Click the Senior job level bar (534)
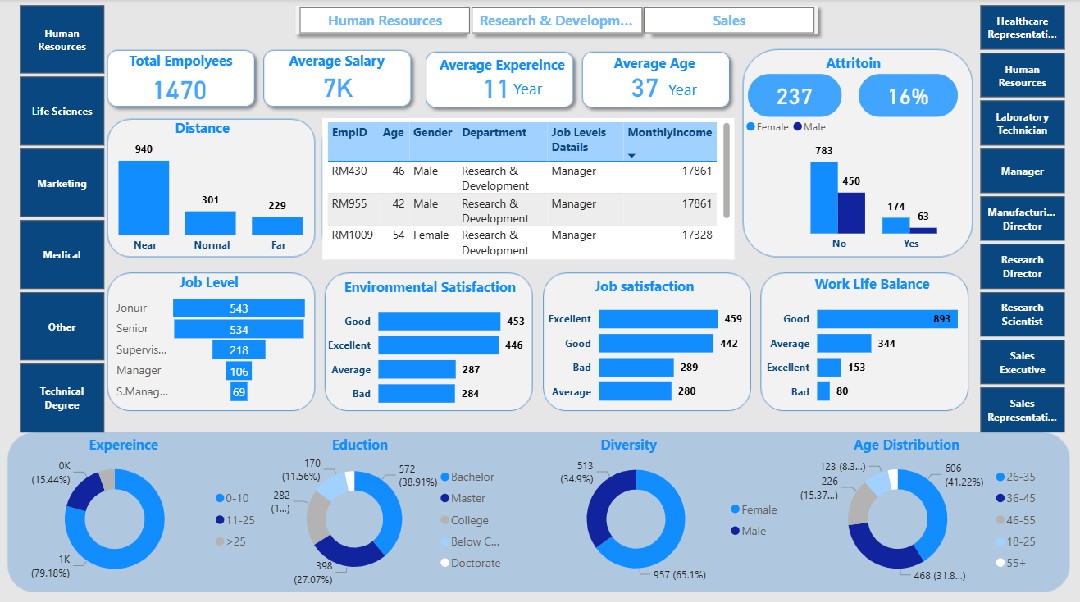The width and height of the screenshot is (1080, 602). pyautogui.click(x=238, y=329)
